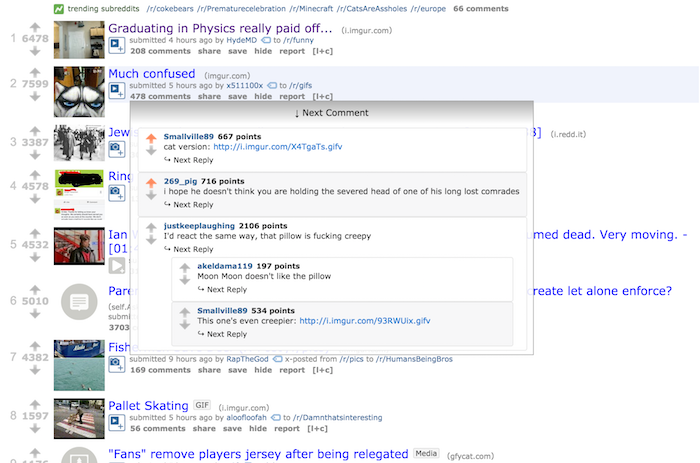Image resolution: width=700 pixels, height=463 pixels.
Task: Expand the camera preview on the Jewish post
Action: pos(117,149)
